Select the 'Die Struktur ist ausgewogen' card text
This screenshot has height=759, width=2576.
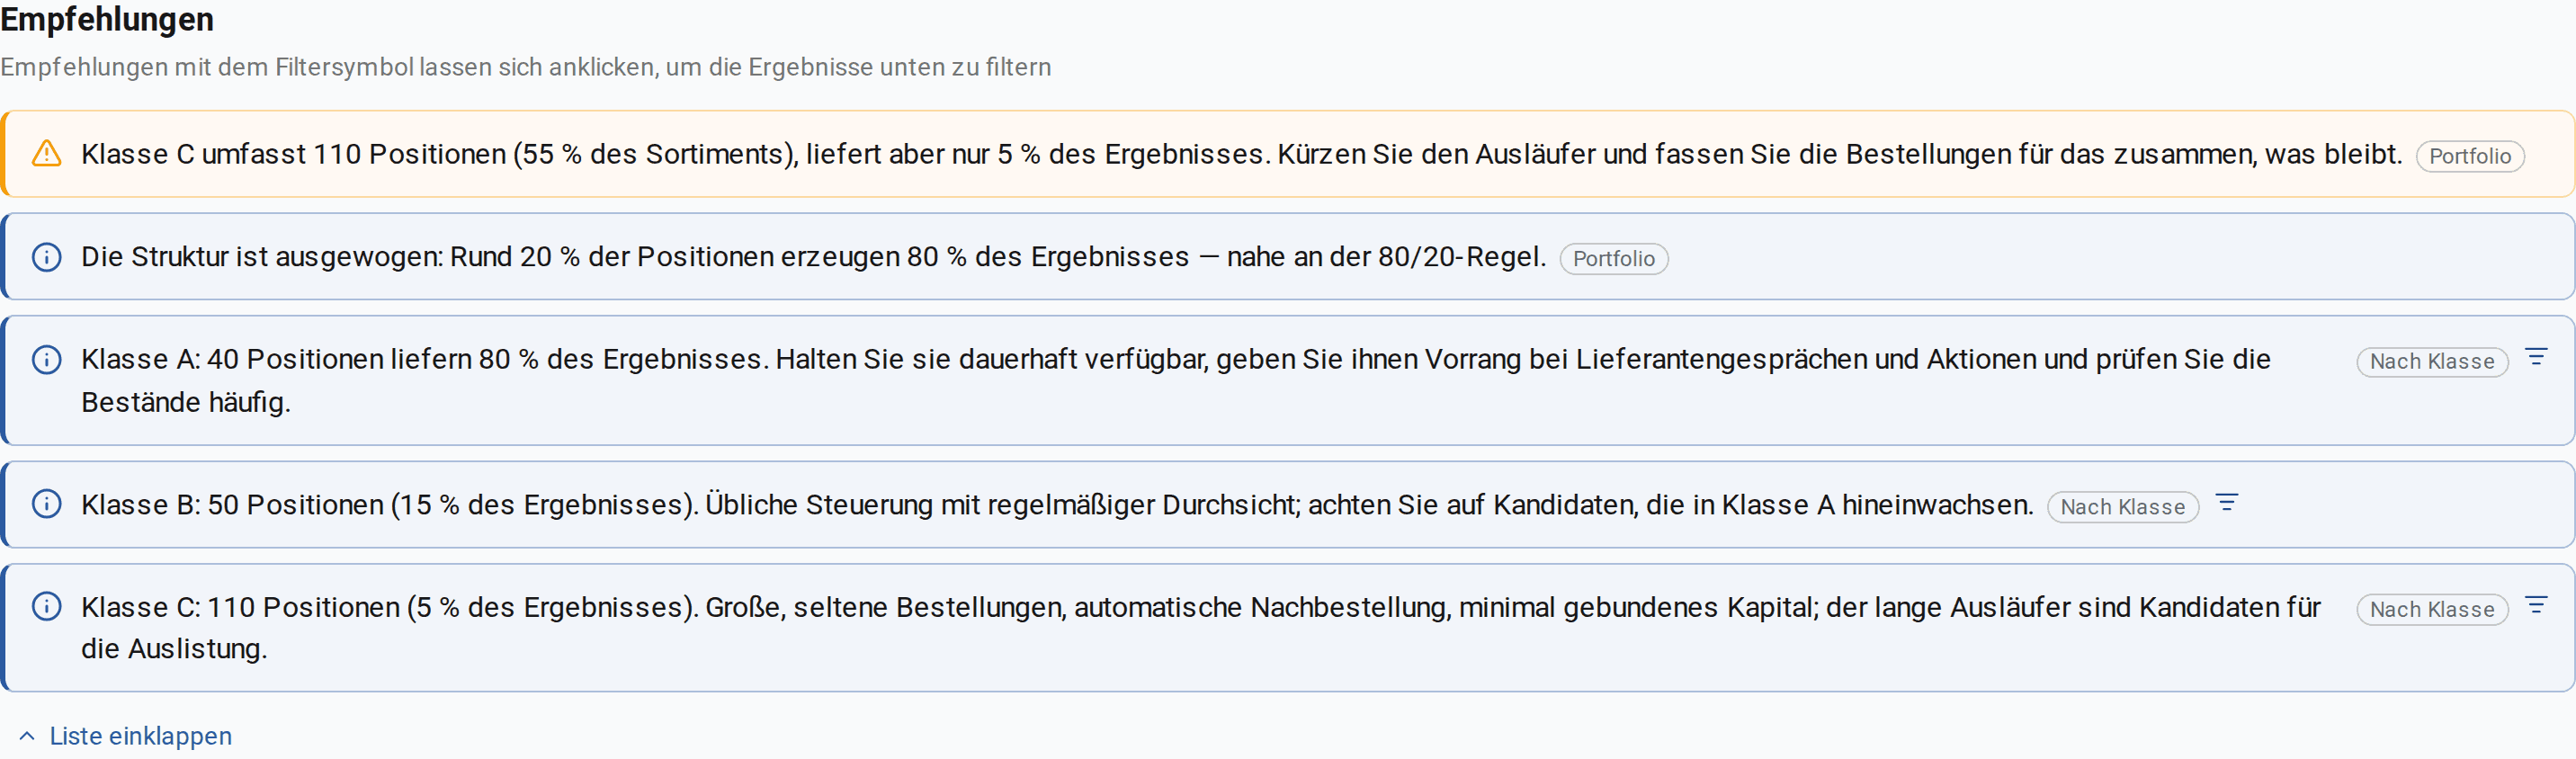[x=813, y=257]
